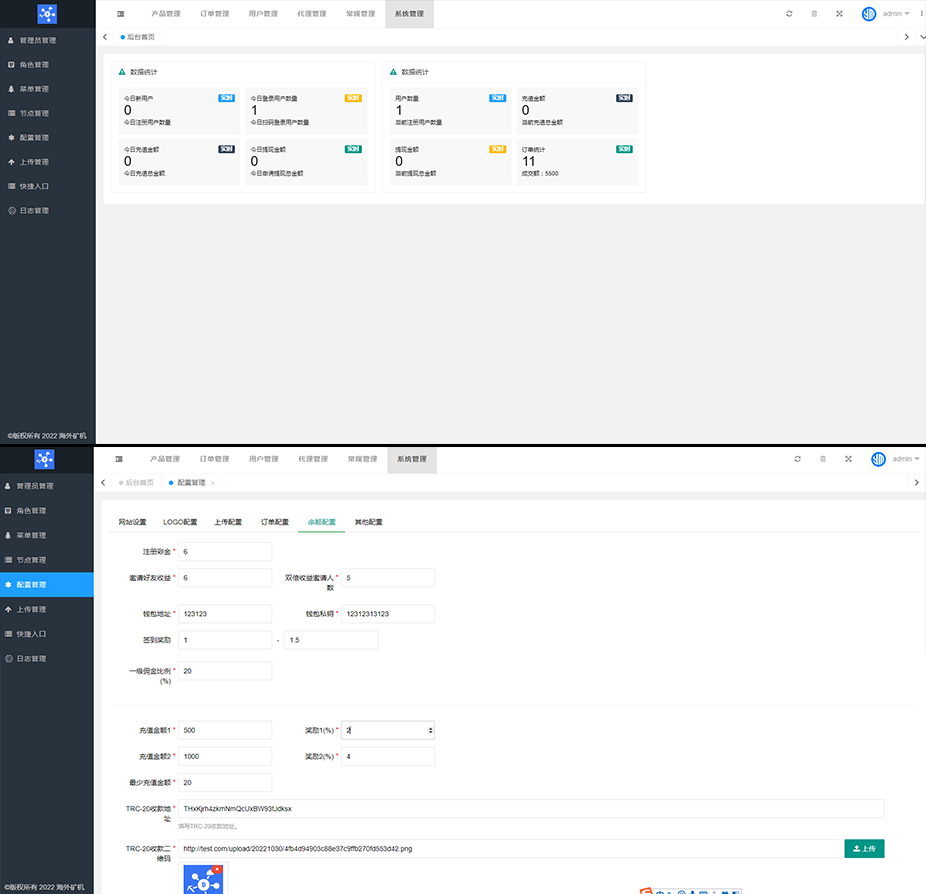Switch to the 其他配置 tab
The width and height of the screenshot is (926, 894).
coord(368,522)
